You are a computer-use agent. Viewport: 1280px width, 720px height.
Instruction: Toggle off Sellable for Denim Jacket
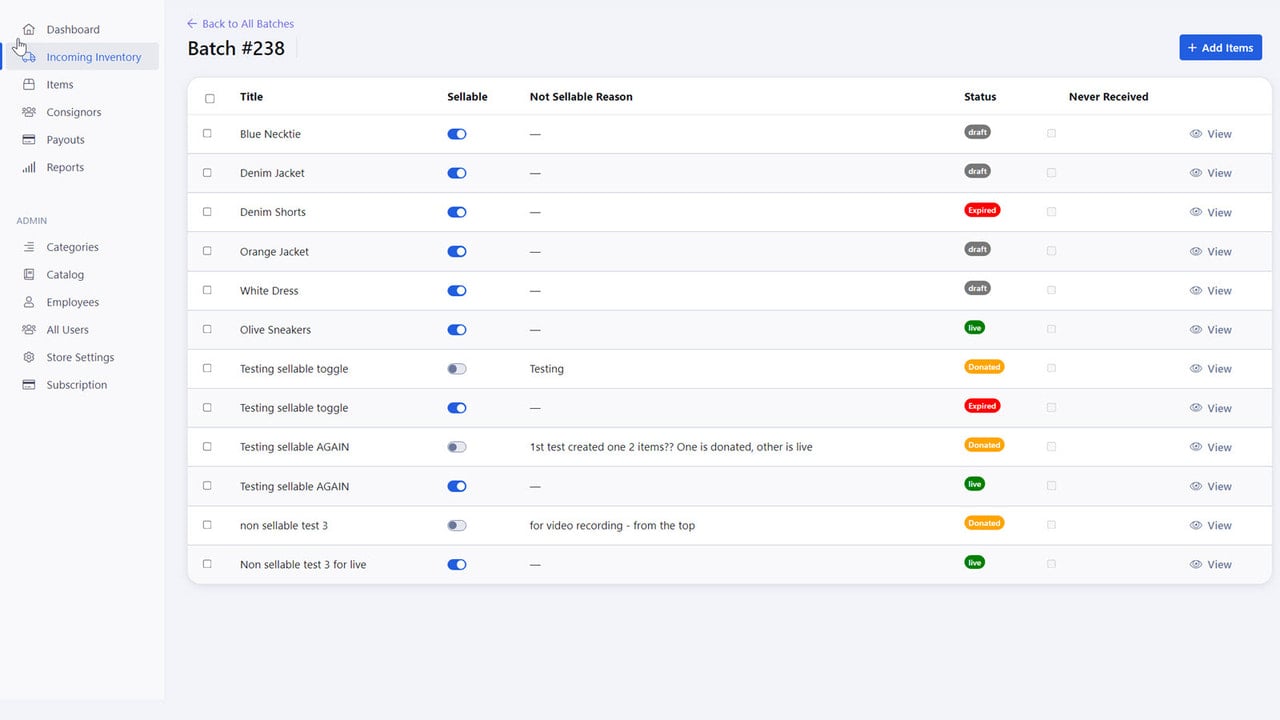[x=457, y=173]
